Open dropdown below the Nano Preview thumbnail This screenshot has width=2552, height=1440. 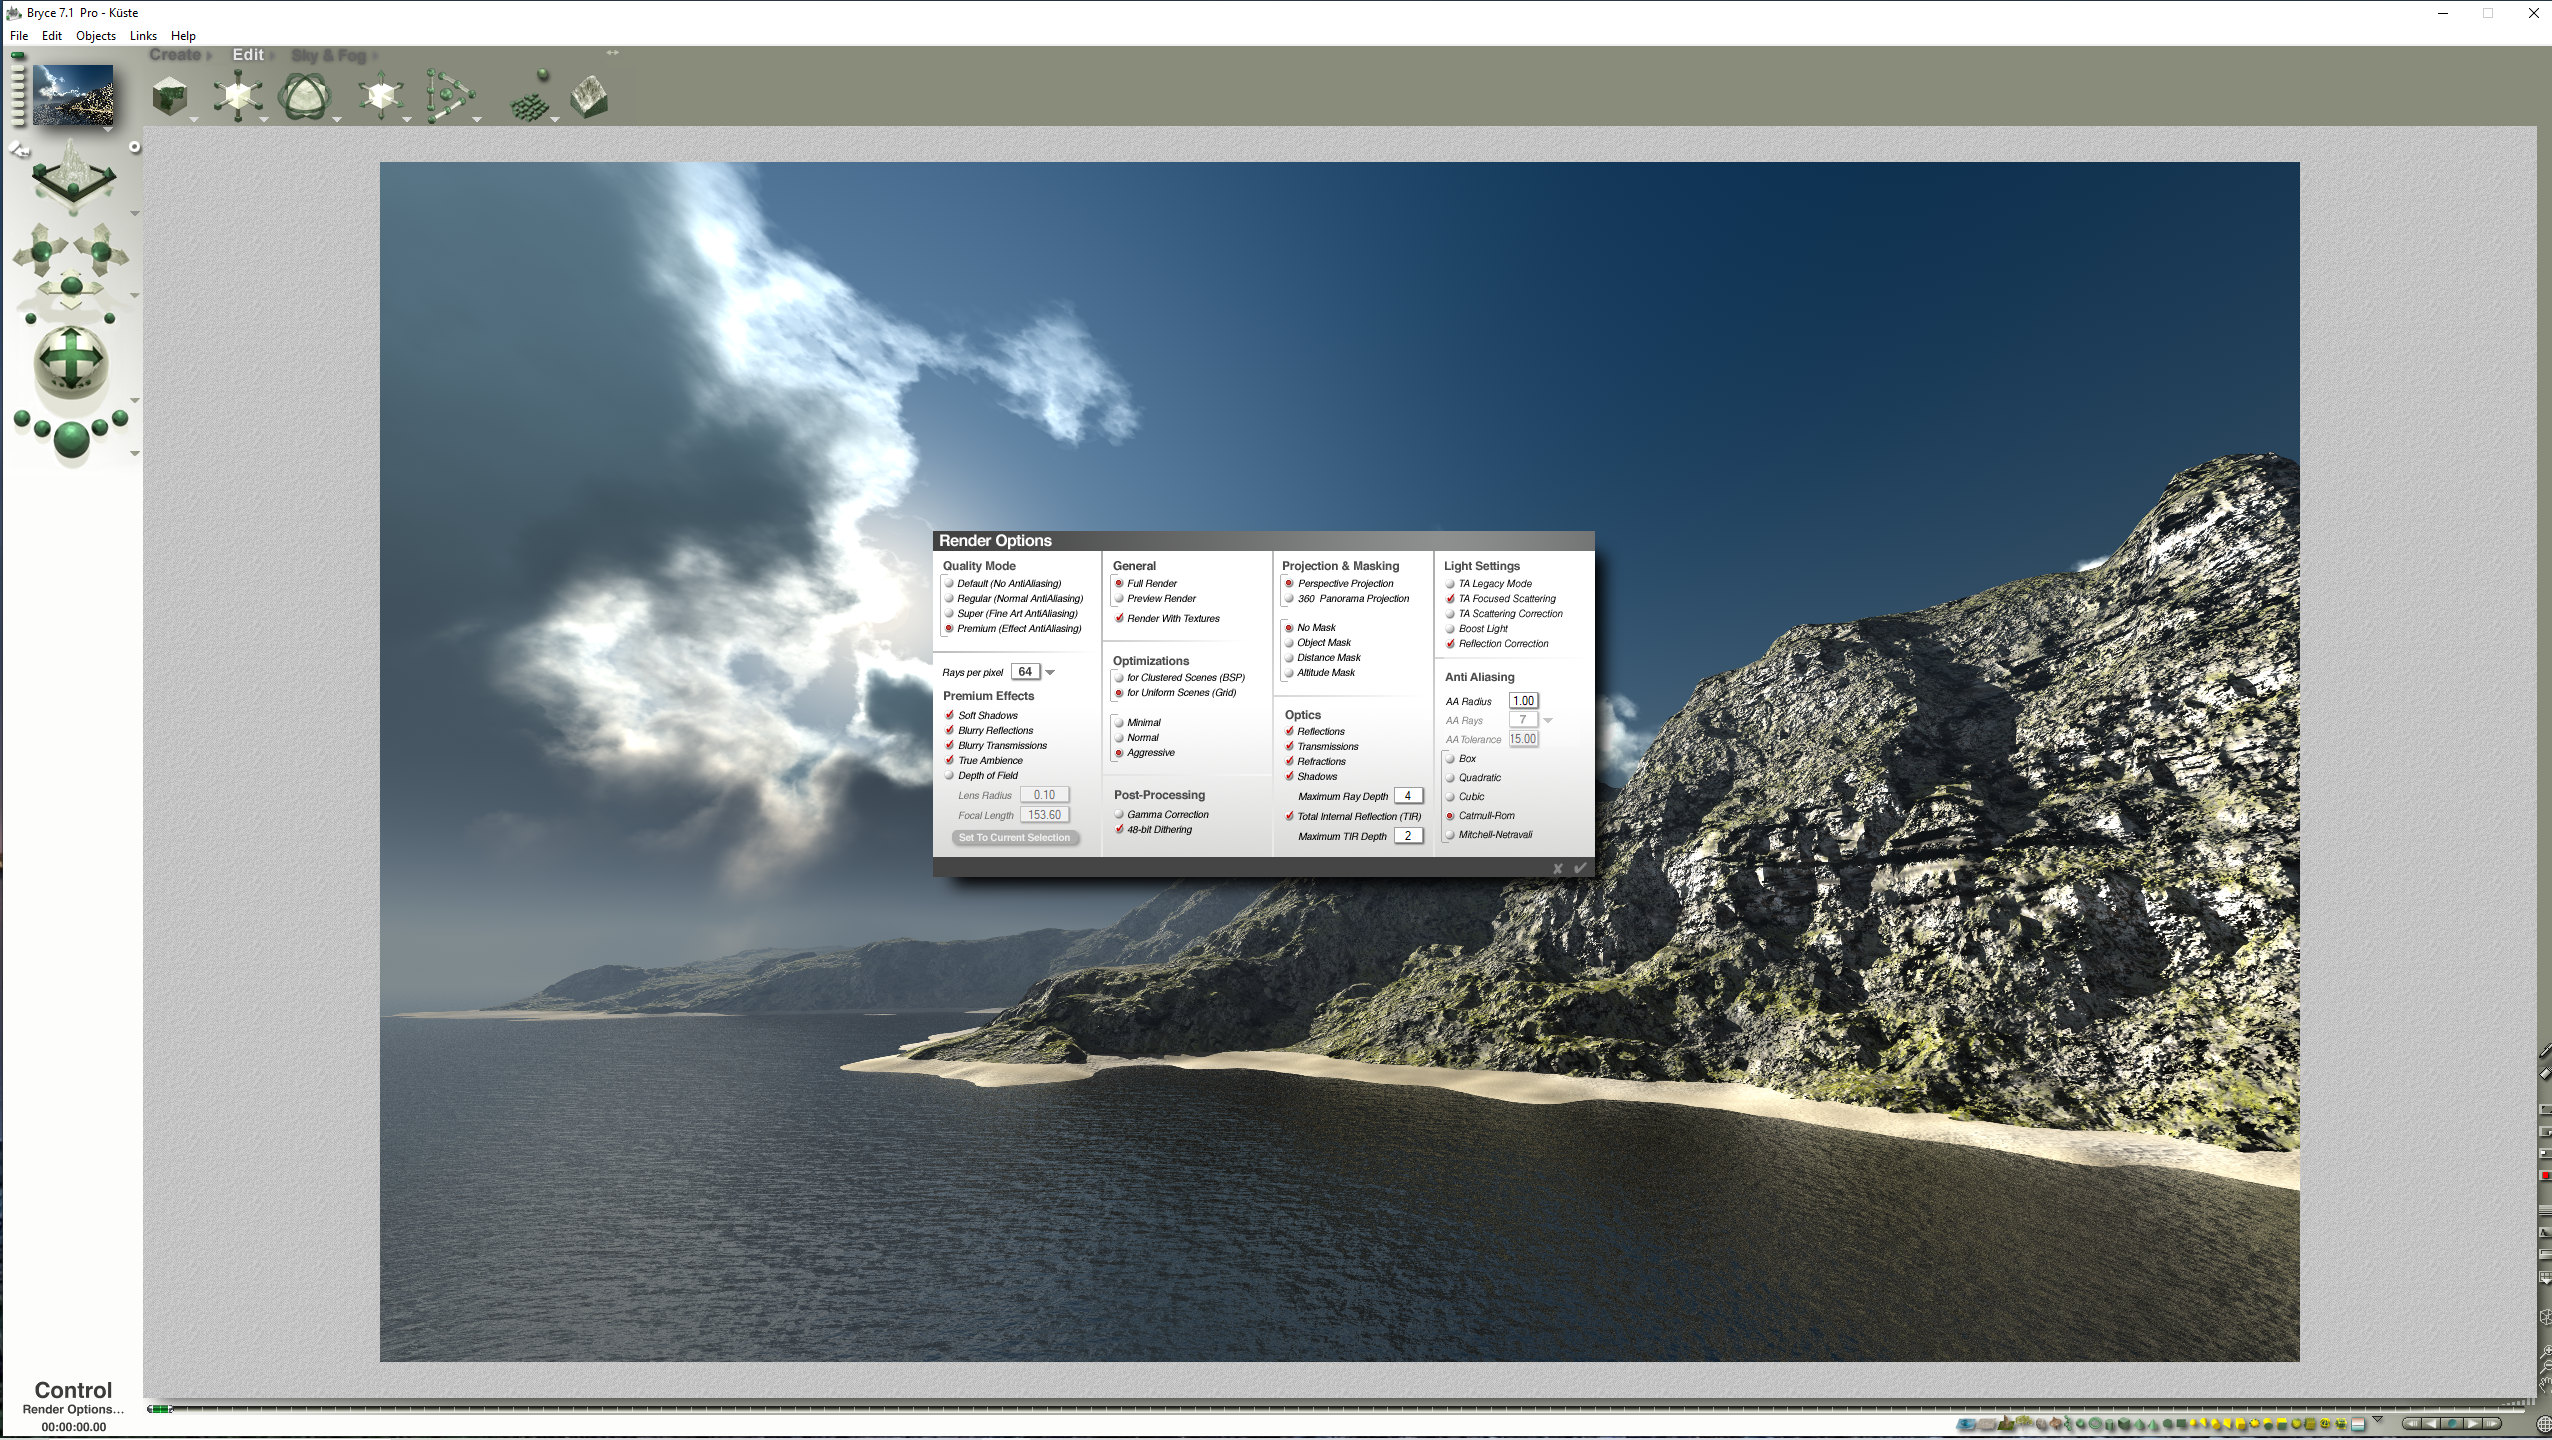(107, 130)
